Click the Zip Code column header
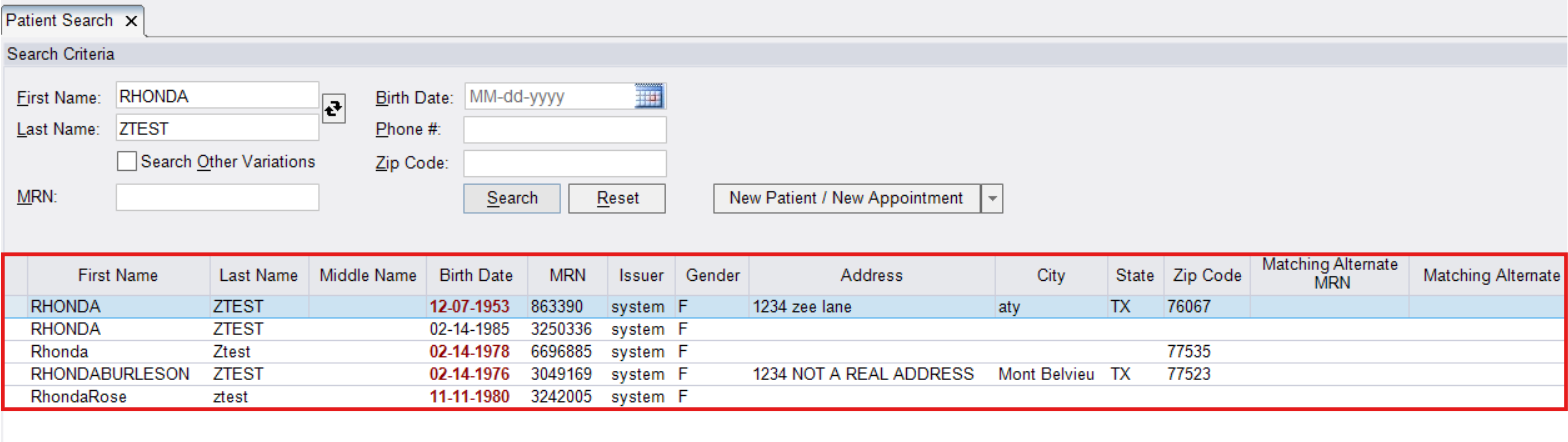Image resolution: width=1568 pixels, height=442 pixels. pos(1206,275)
